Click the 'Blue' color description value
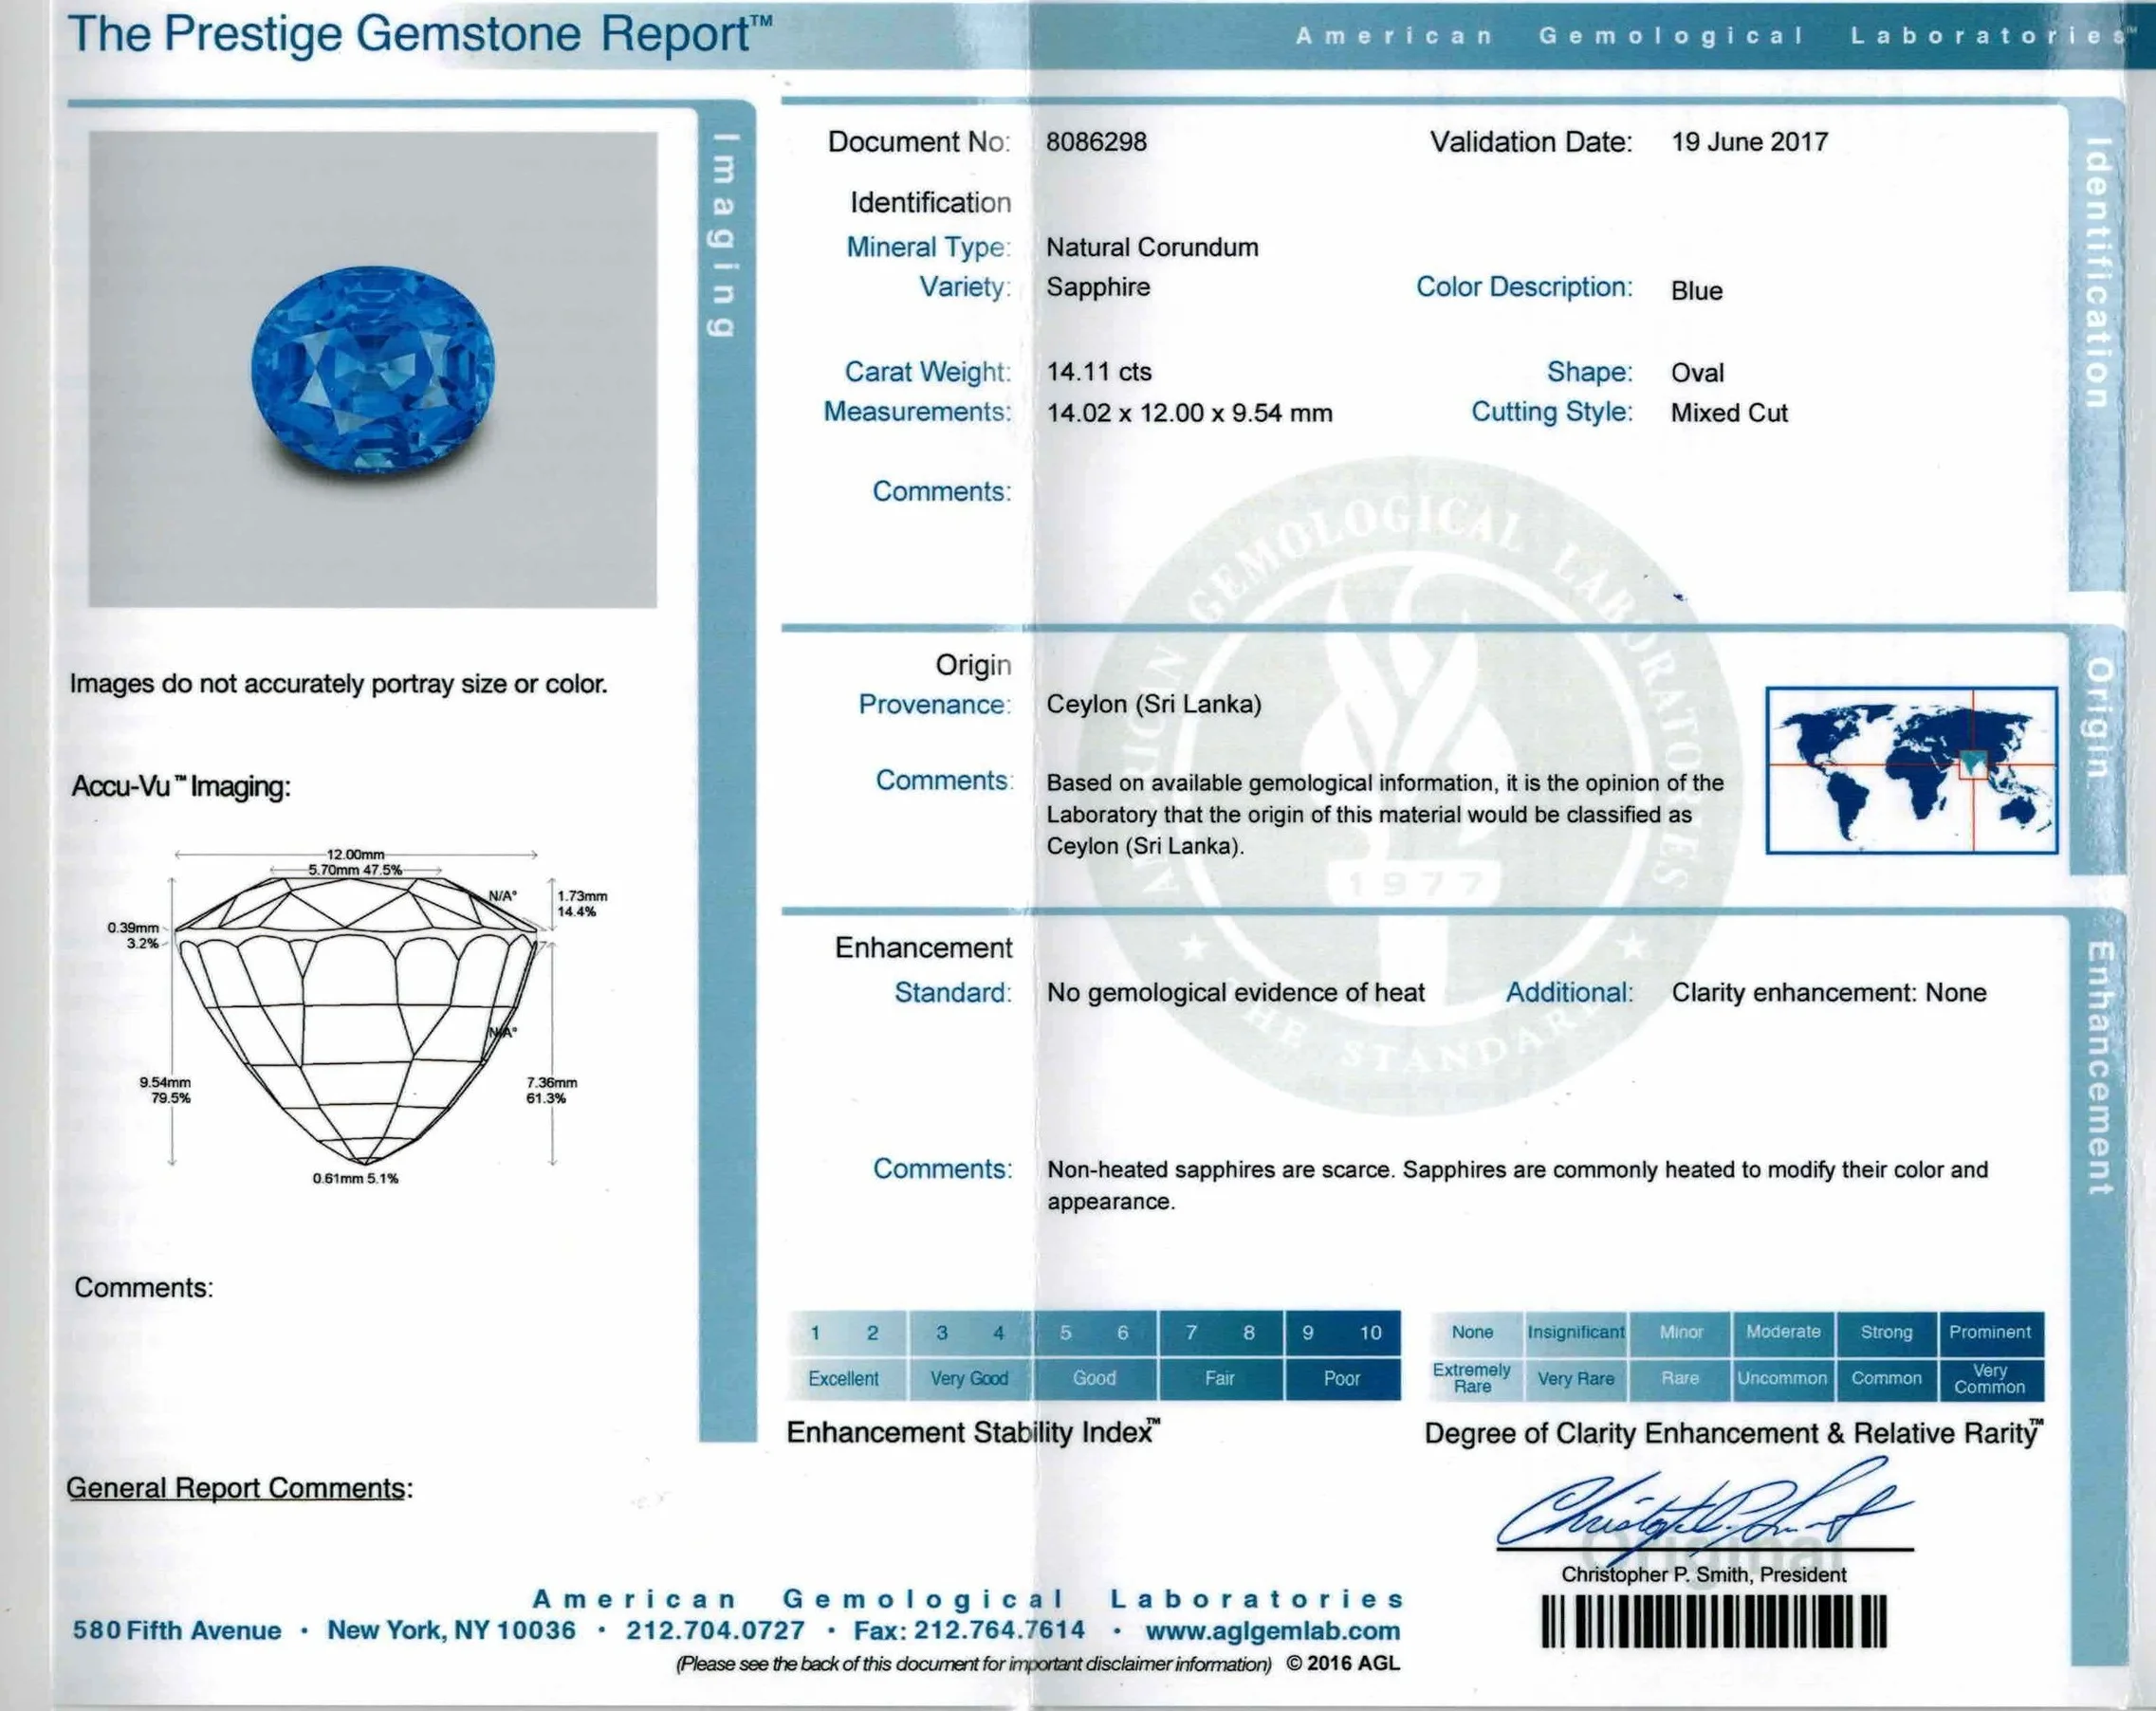 click(x=1696, y=291)
